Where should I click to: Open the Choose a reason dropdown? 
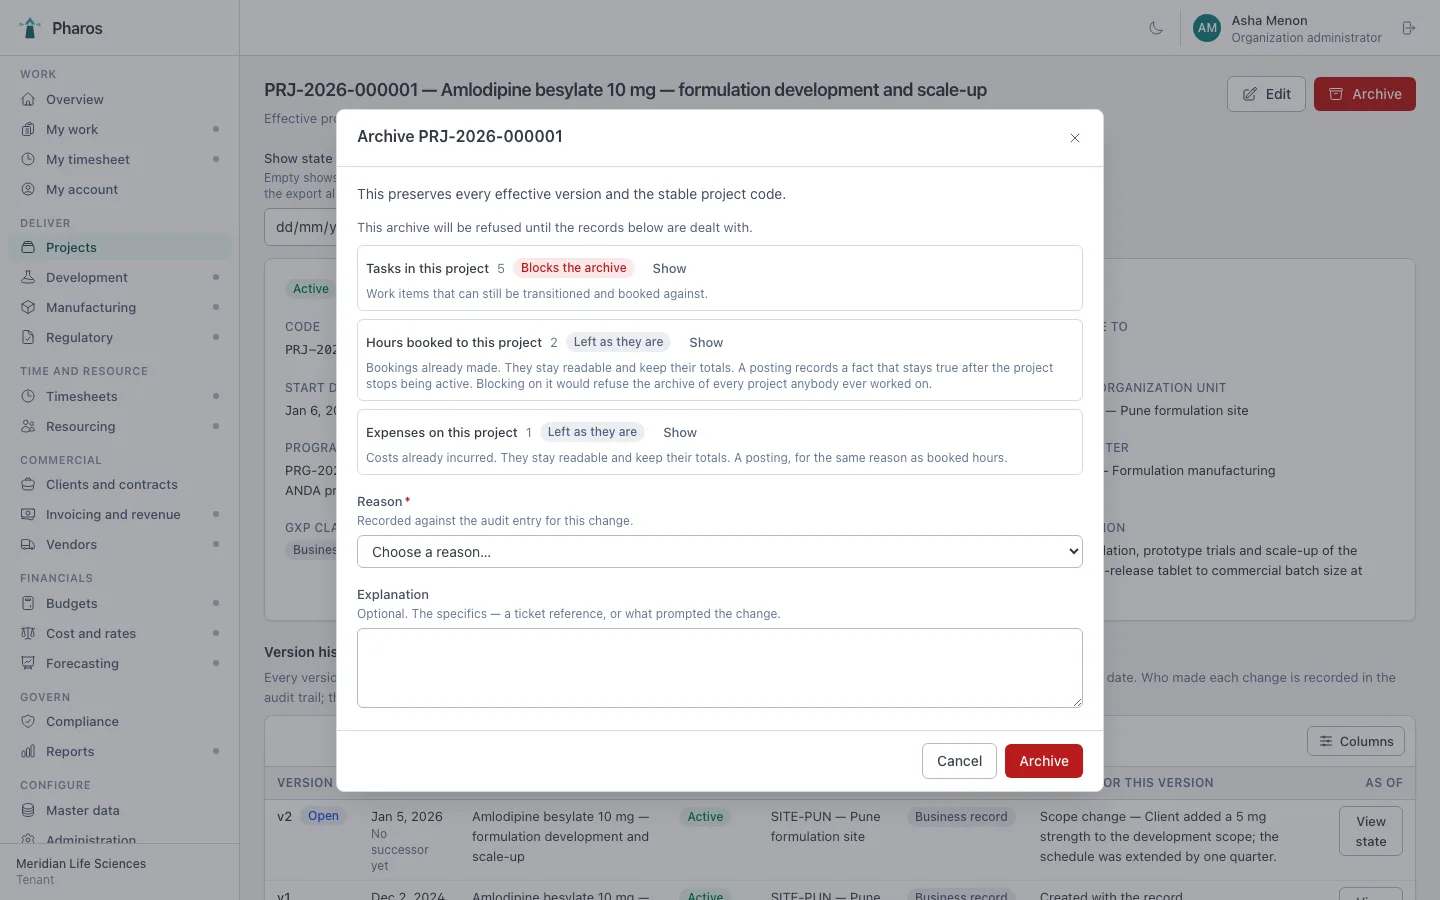720,552
